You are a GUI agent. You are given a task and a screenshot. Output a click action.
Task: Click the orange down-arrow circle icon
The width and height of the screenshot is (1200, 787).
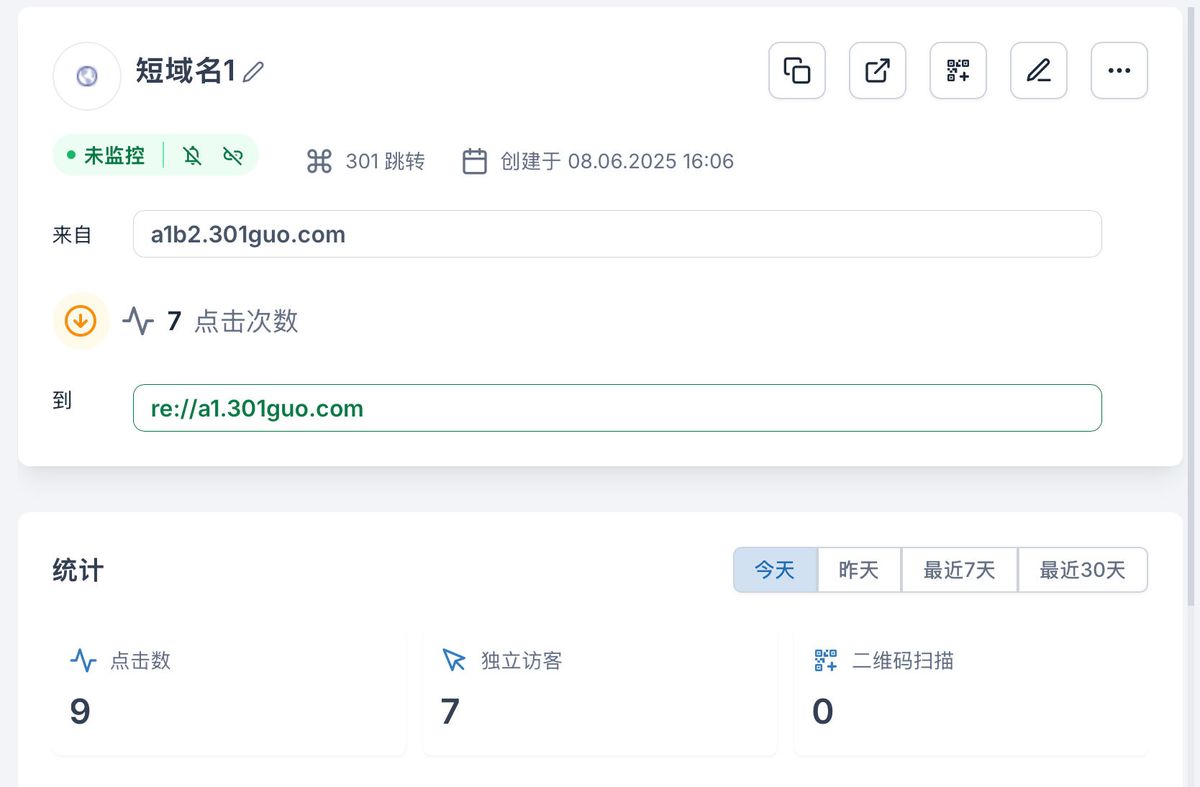(x=81, y=321)
